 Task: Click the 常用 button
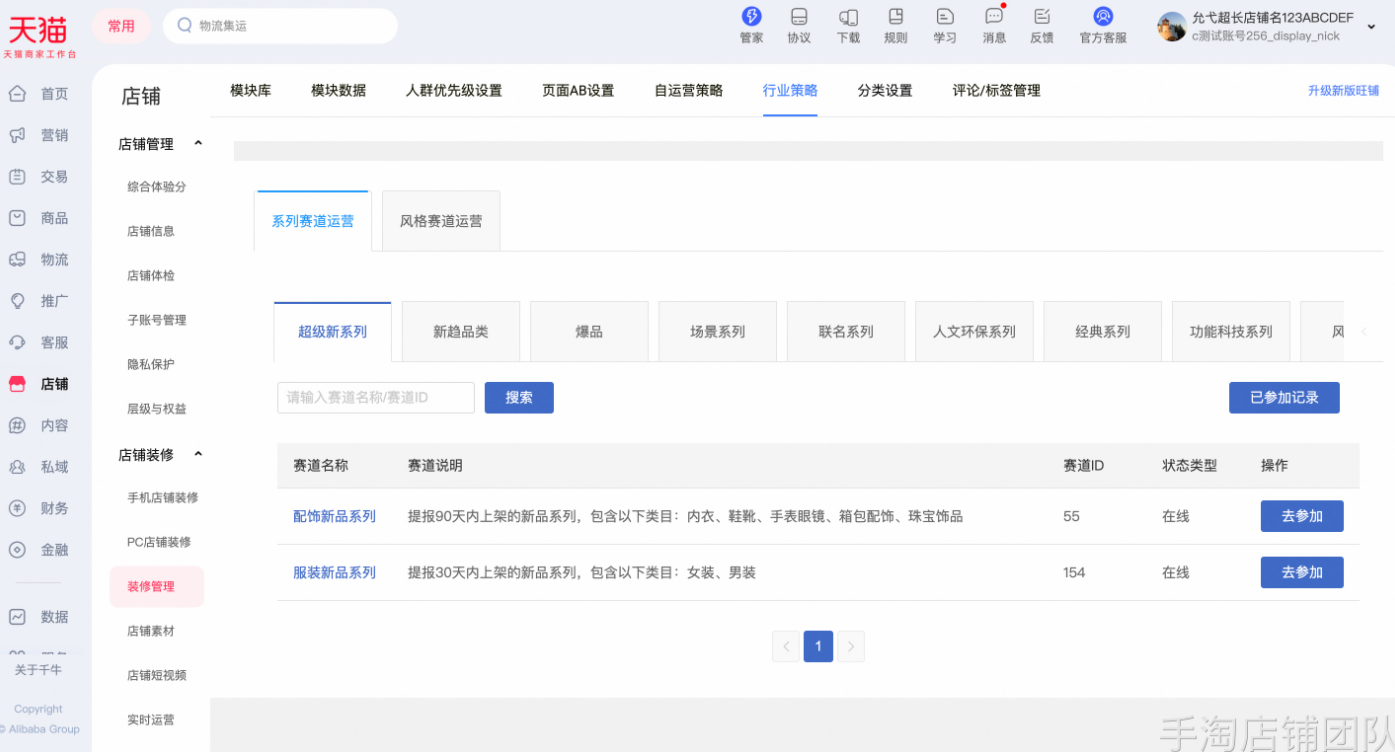click(121, 26)
